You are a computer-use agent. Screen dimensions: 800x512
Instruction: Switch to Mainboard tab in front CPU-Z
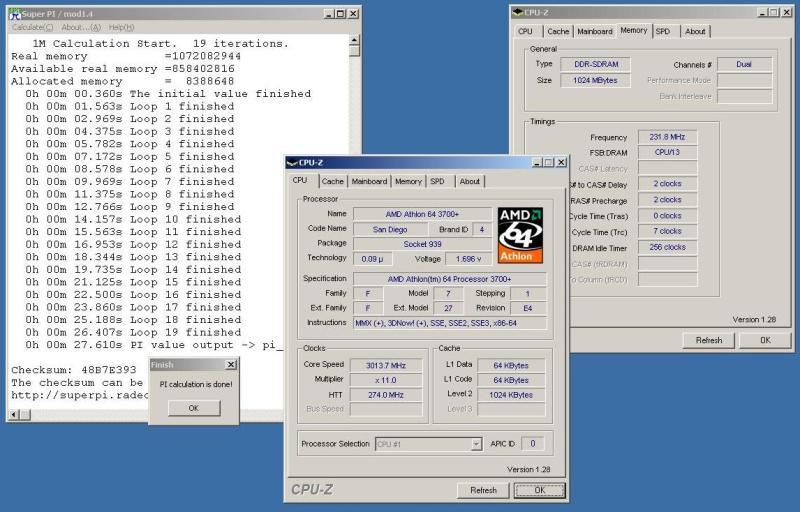[369, 182]
